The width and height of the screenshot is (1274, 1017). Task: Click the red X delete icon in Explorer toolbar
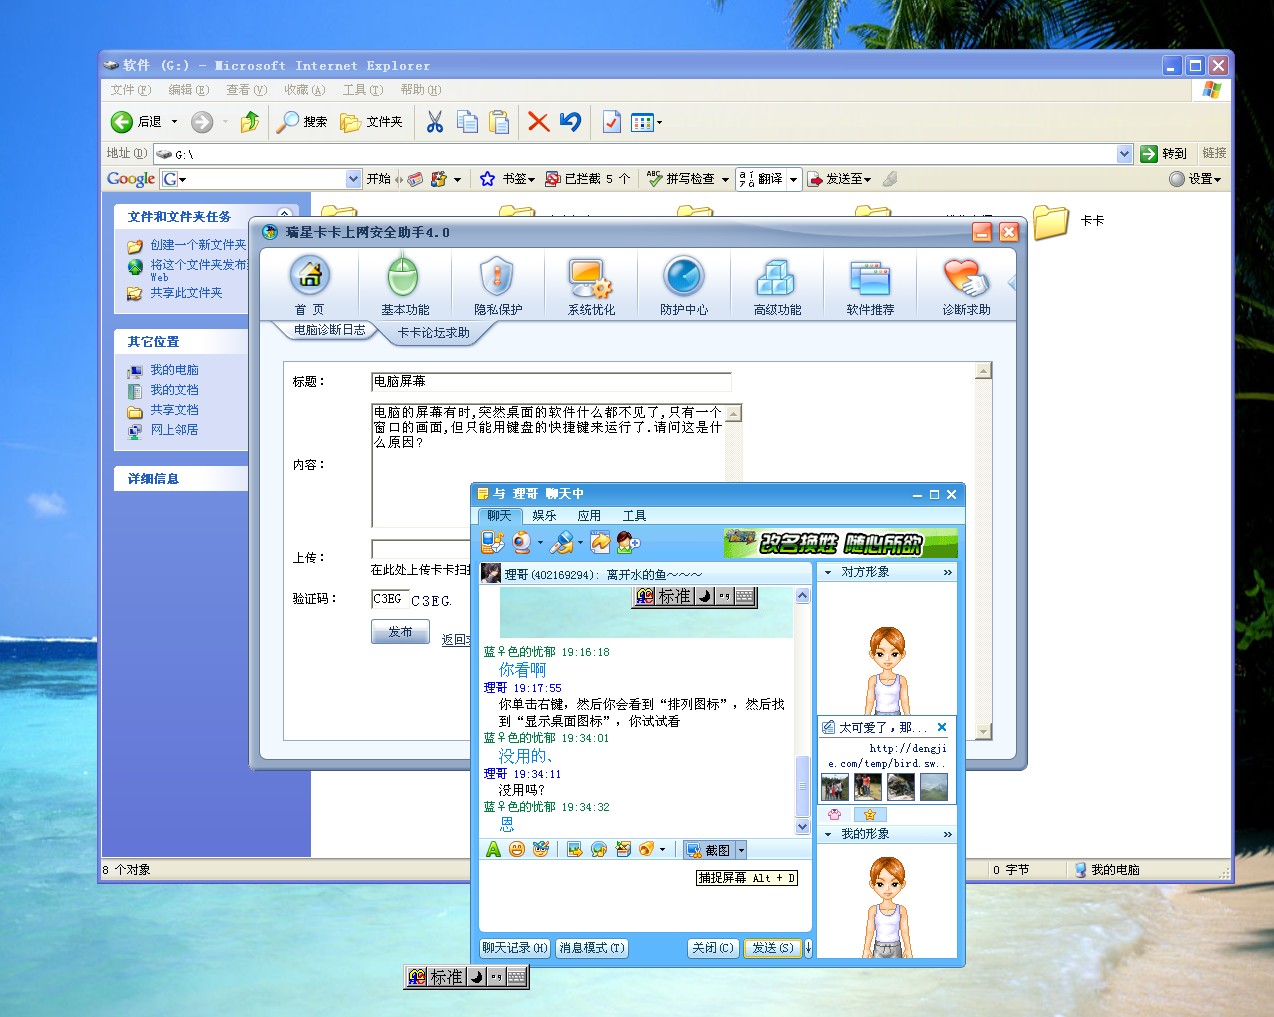(x=538, y=122)
